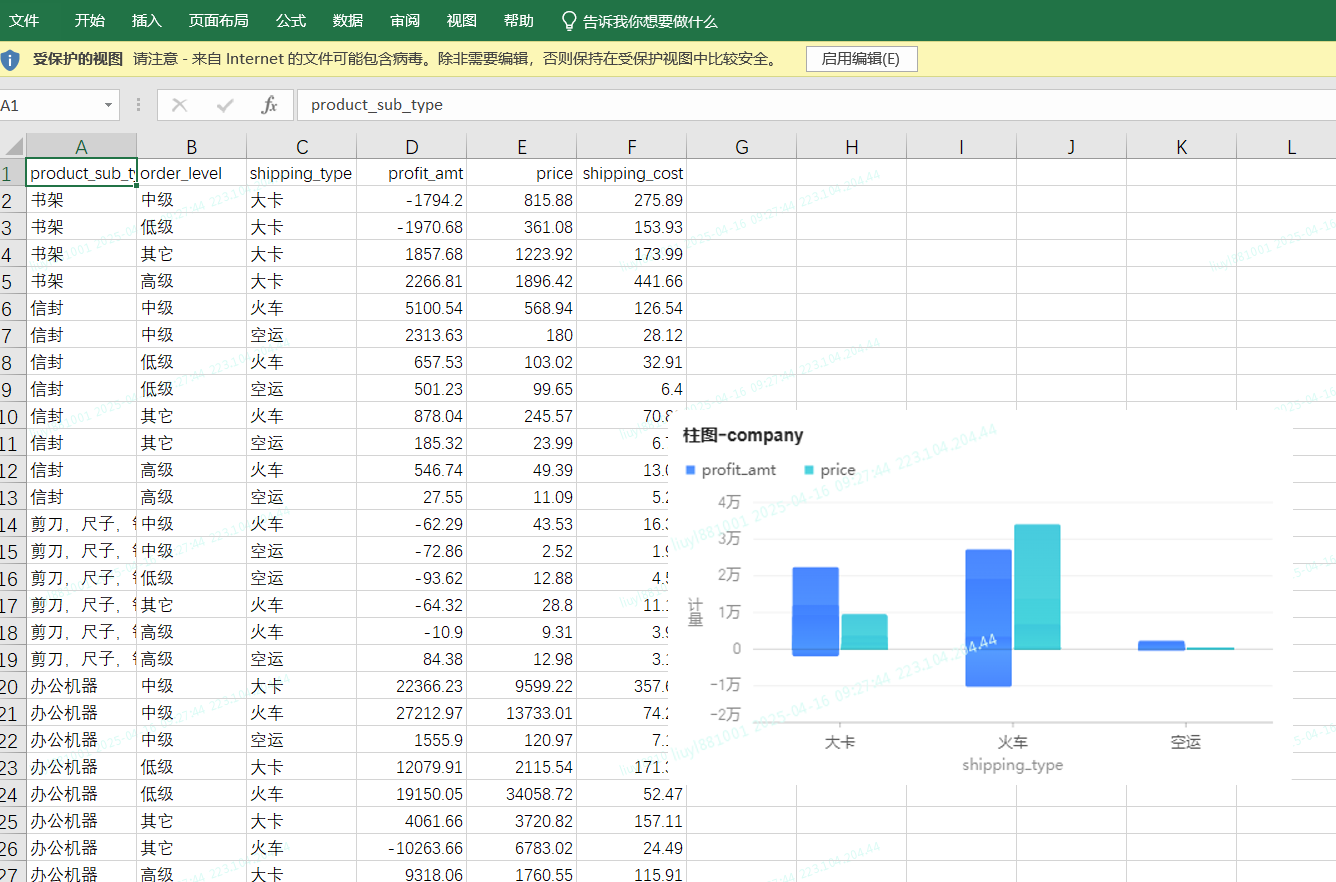Open Insert Function fx dialog
This screenshot has height=882, width=1336.
[x=269, y=105]
